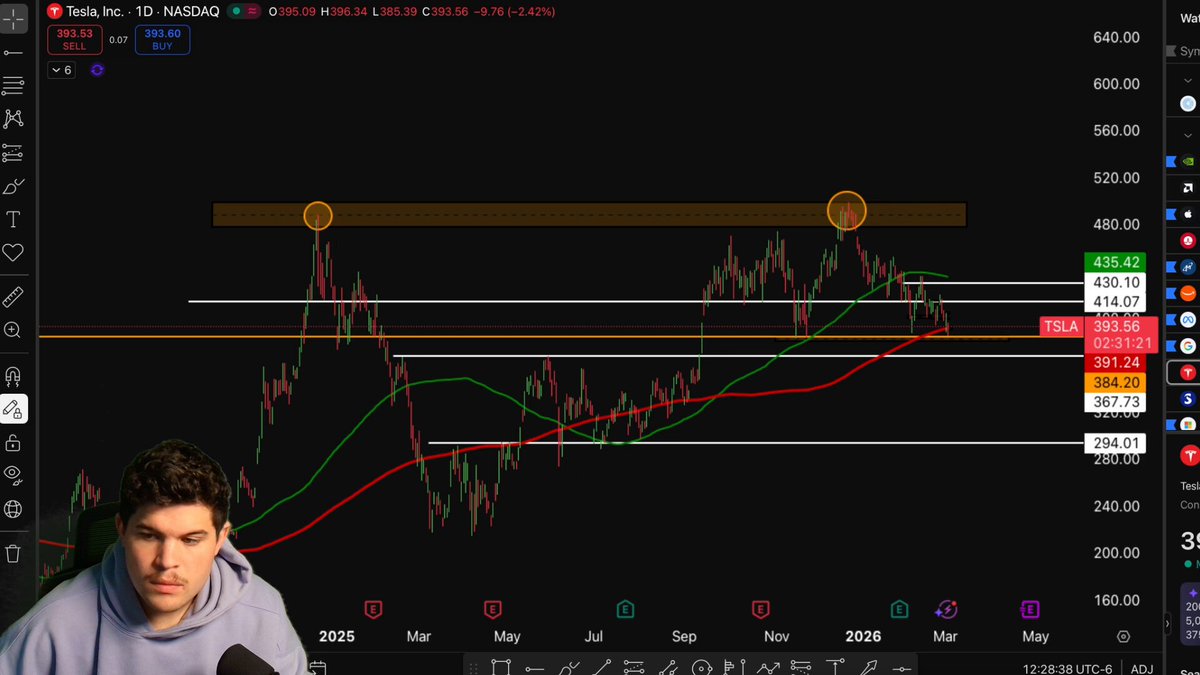Select the Meta row in watchlist

(1184, 319)
